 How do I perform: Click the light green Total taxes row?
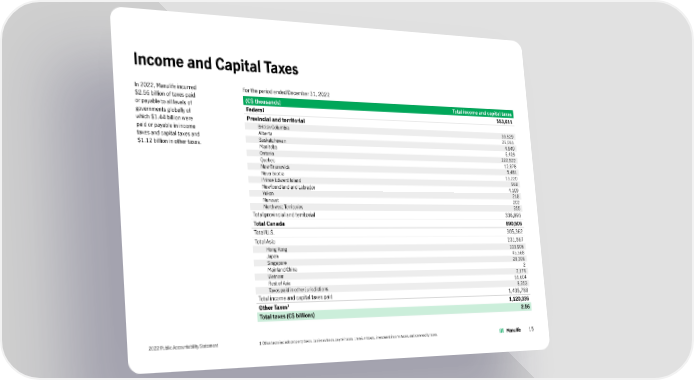395,314
